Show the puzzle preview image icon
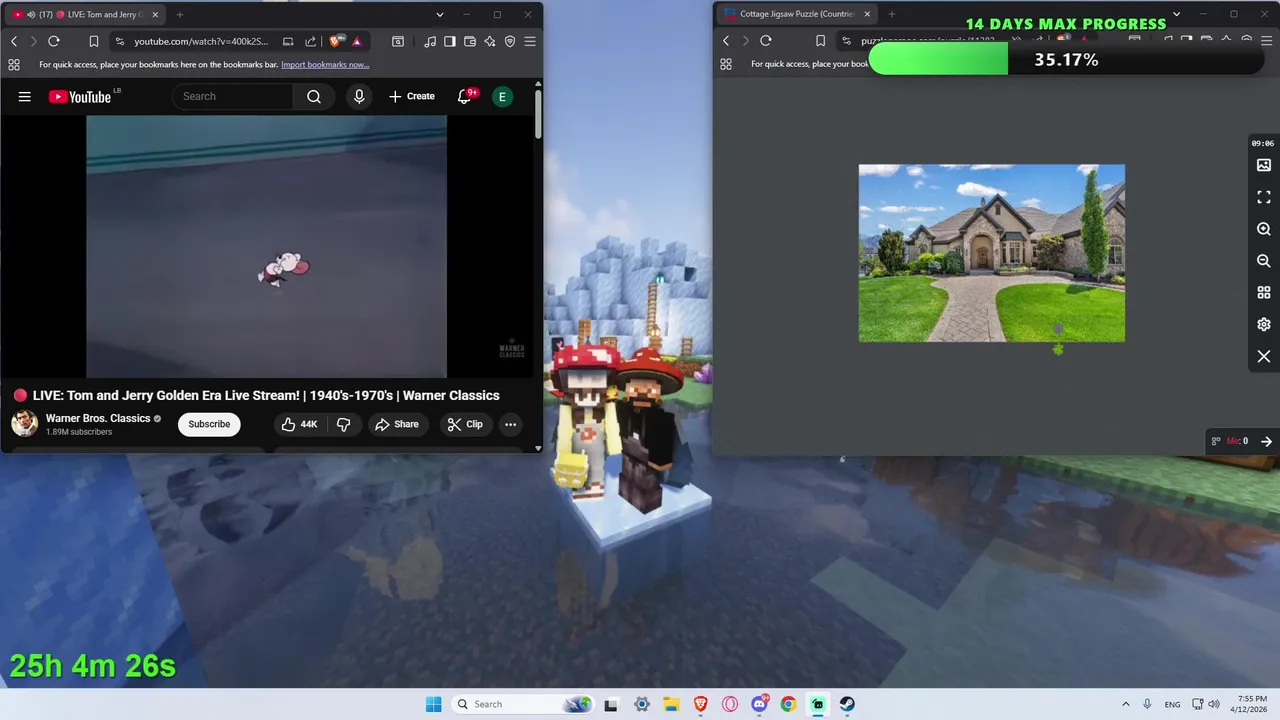The width and height of the screenshot is (1280, 720). [1264, 165]
